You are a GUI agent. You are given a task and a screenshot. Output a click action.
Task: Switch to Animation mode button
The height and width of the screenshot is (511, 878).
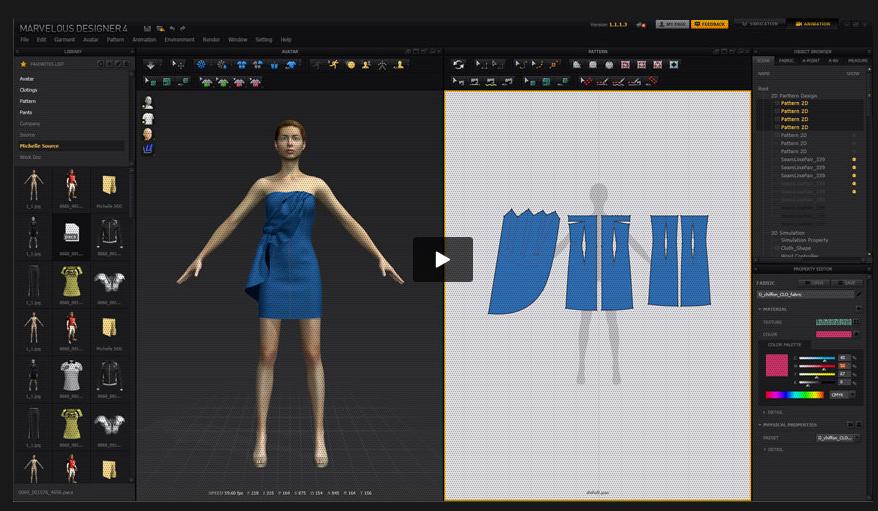812,24
